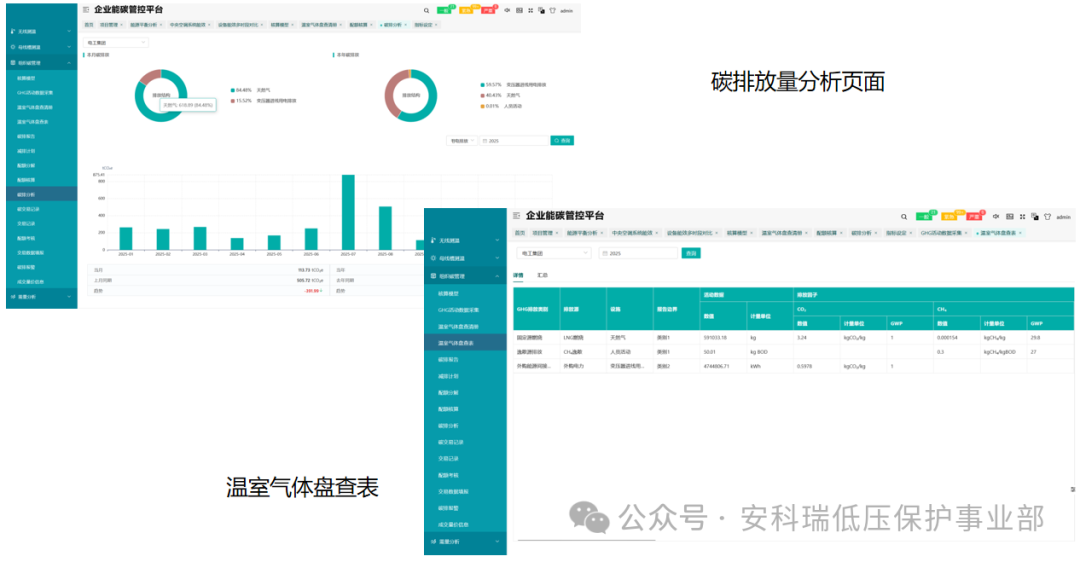The height and width of the screenshot is (562, 1080).
Task: Click 0.01% 人员活动 legend swatch in carbon analysis window
Action: click(483, 106)
